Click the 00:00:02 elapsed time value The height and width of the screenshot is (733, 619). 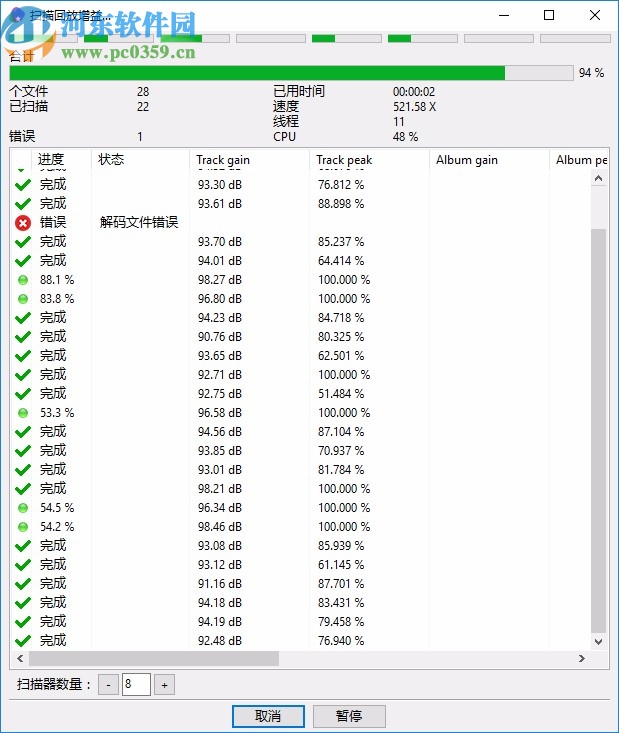[414, 92]
